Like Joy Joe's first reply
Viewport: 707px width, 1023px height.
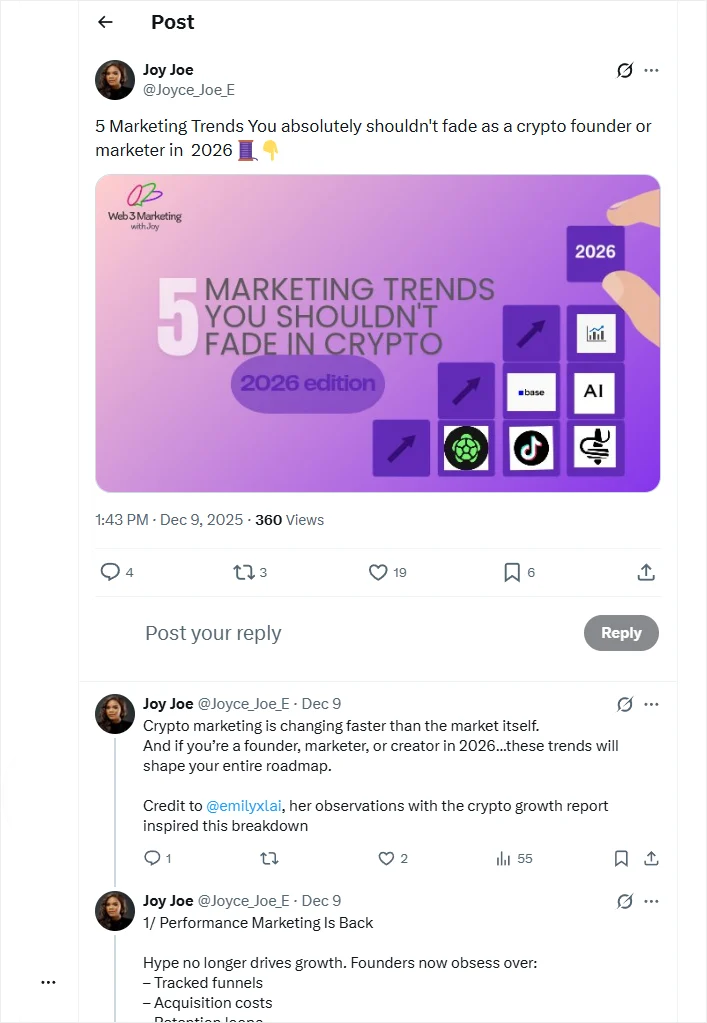(385, 858)
